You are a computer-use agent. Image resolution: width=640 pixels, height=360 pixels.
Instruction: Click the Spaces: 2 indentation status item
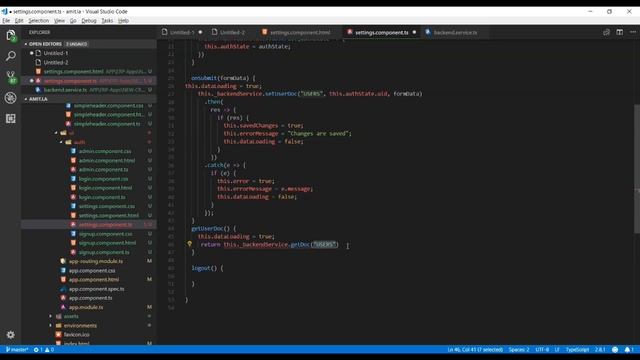[519, 350]
